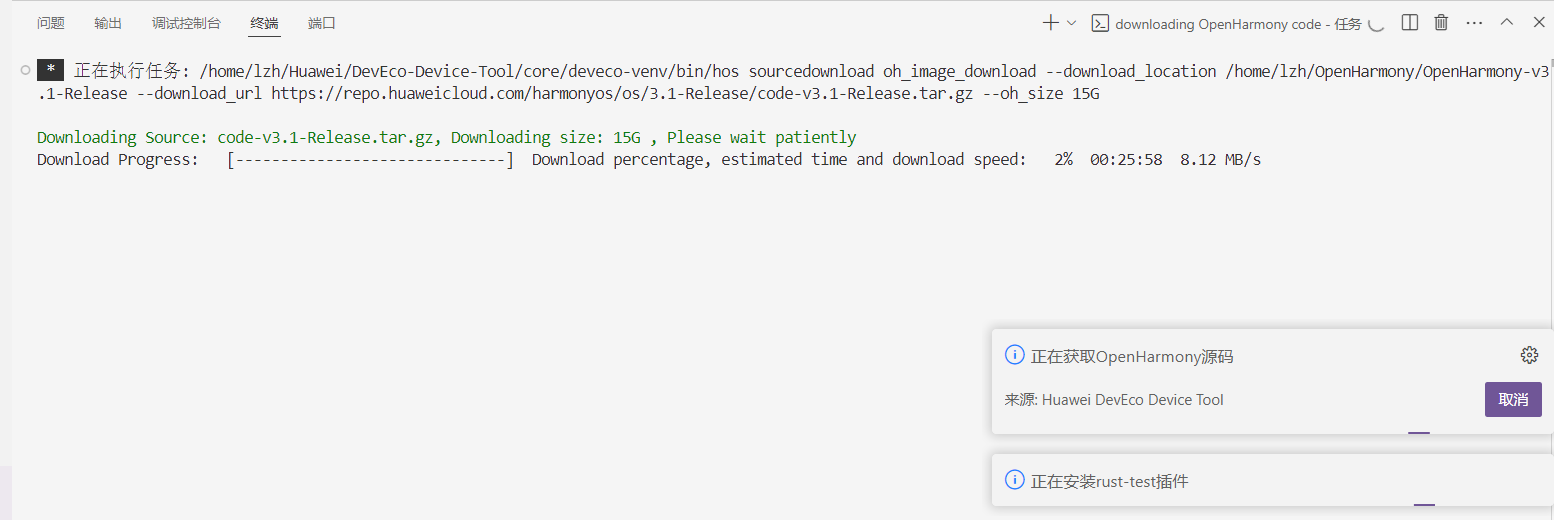This screenshot has height=520, width=1554.
Task: Click the info icon beside 正在获取OpenHarmony源码
Action: [1014, 355]
